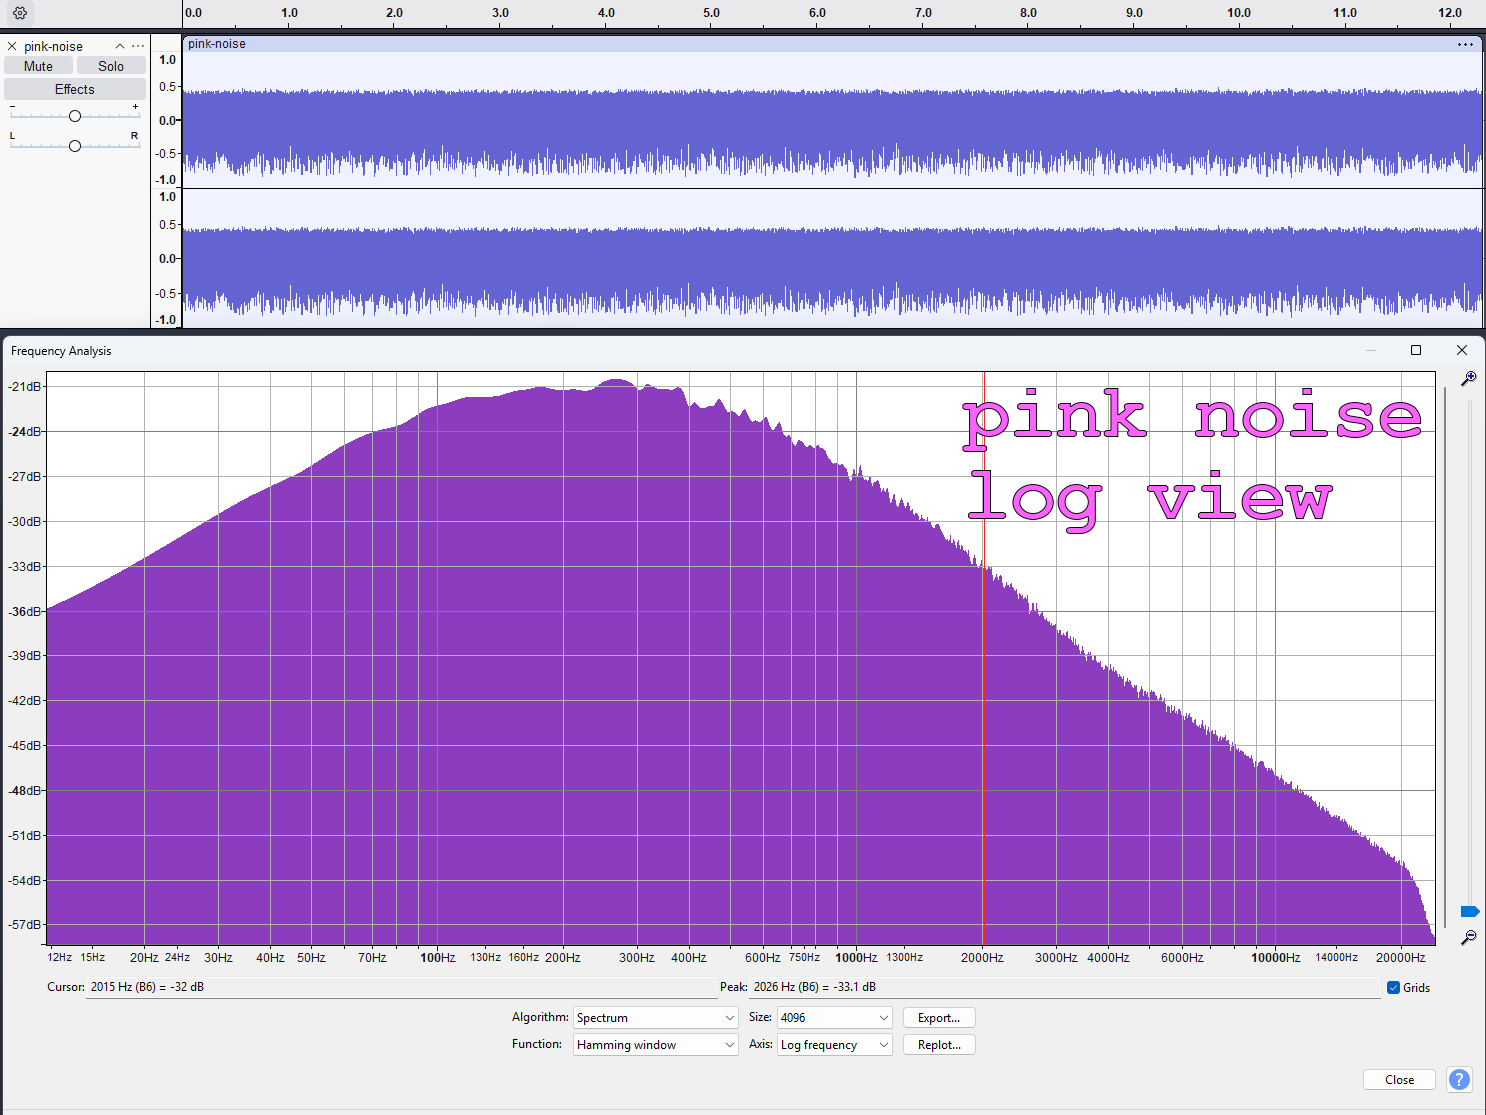Toggle the Grids checkbox
This screenshot has height=1115, width=1486.
pyautogui.click(x=1393, y=988)
